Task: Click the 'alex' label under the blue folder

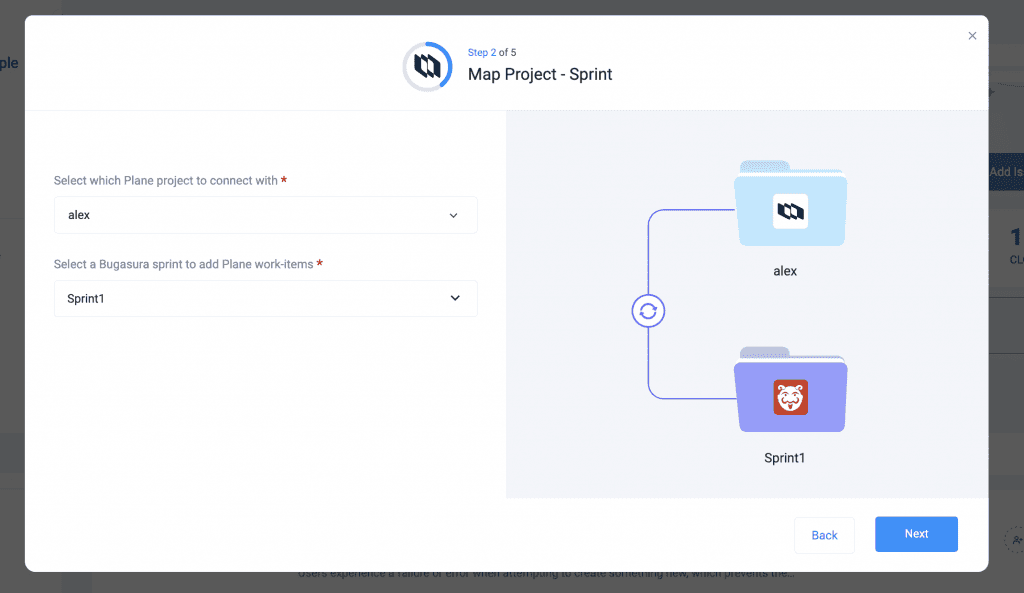Action: point(785,271)
